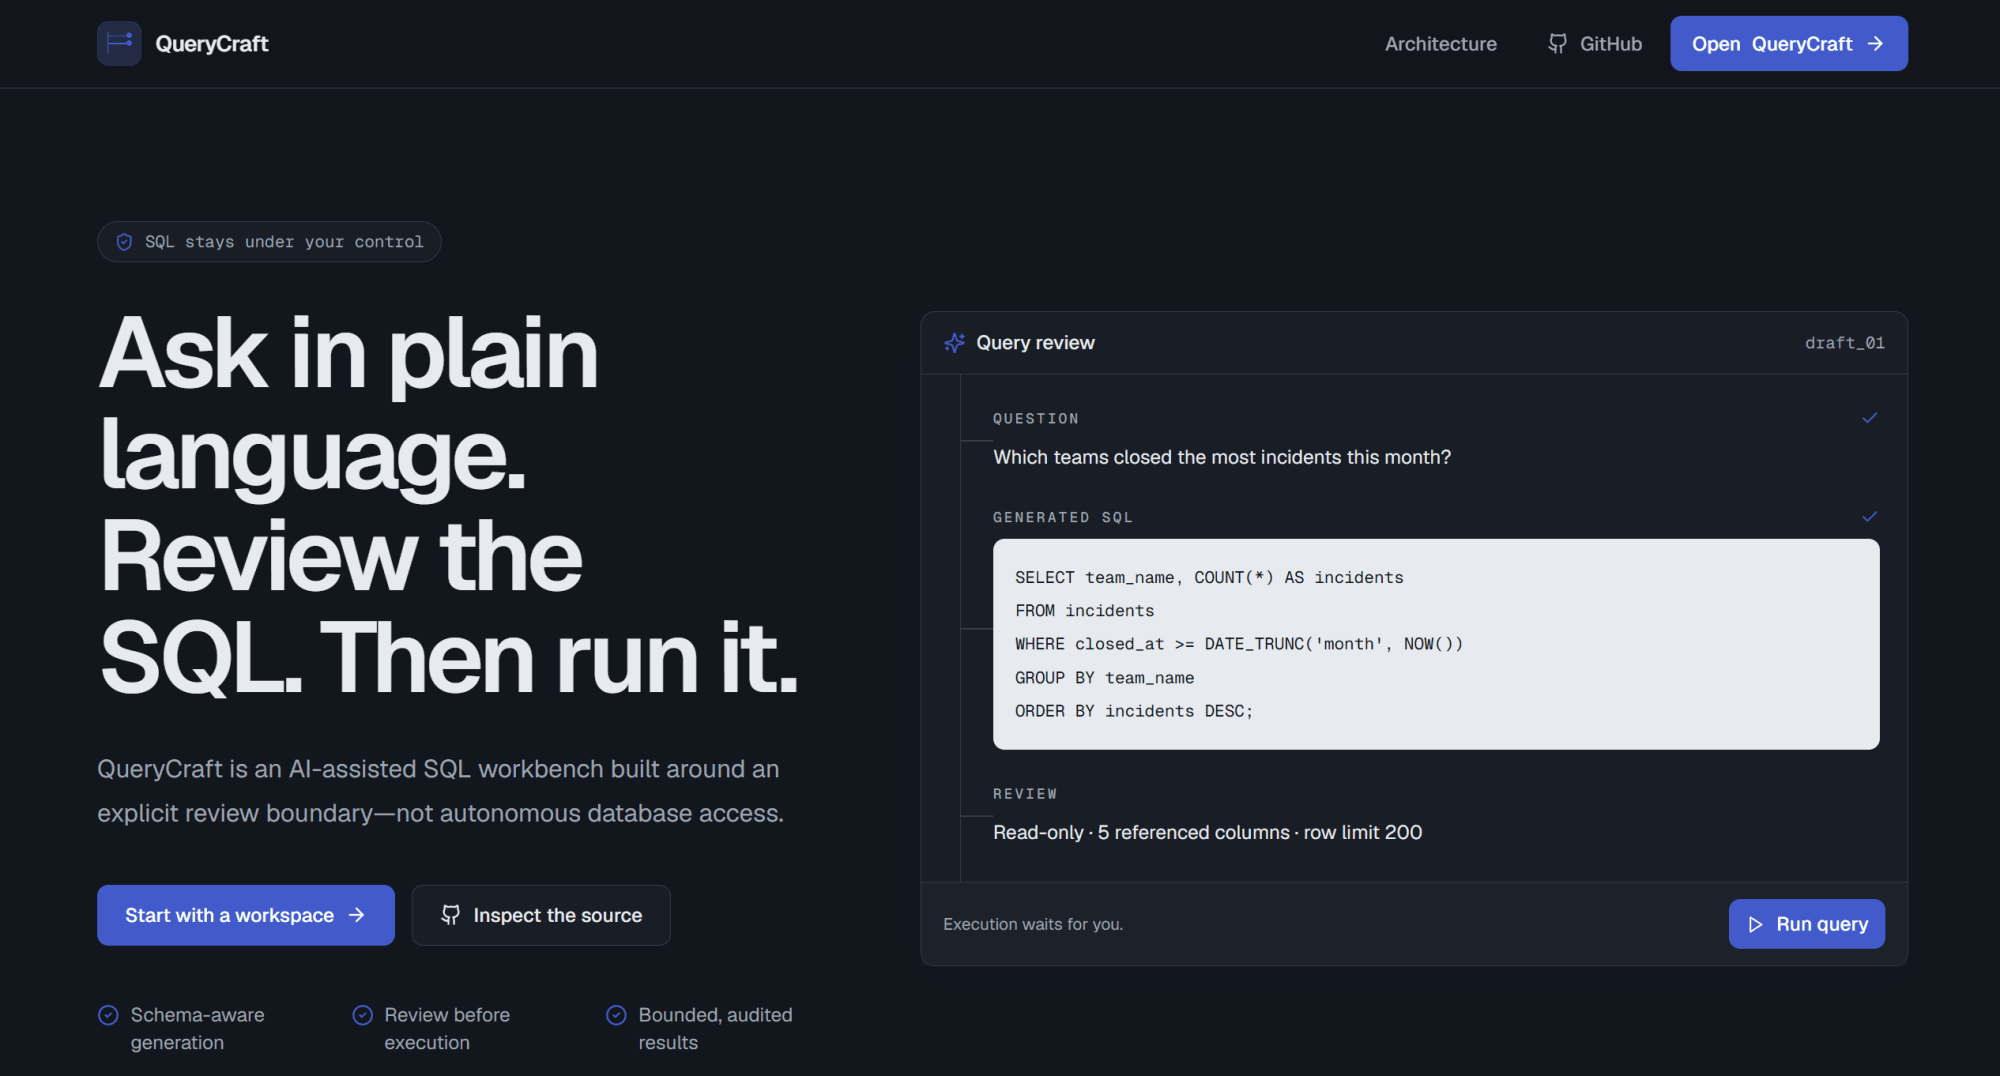
Task: Click the draft_01 label
Action: click(1845, 343)
